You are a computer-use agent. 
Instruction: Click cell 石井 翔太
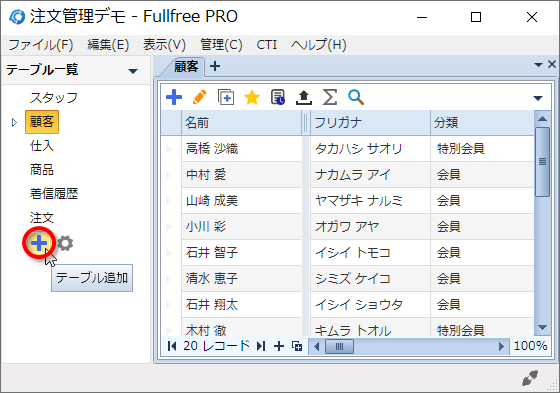click(242, 305)
